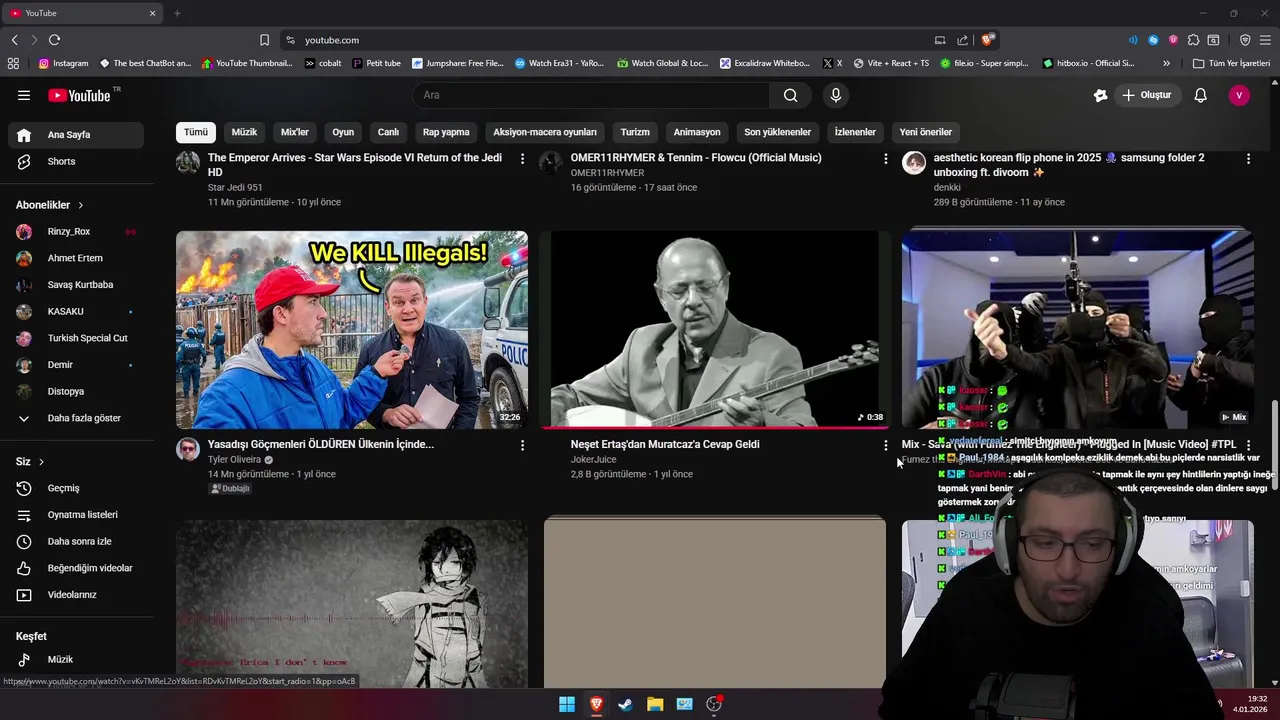
Task: Open more options for Neşet Ertaş video
Action: 885,445
